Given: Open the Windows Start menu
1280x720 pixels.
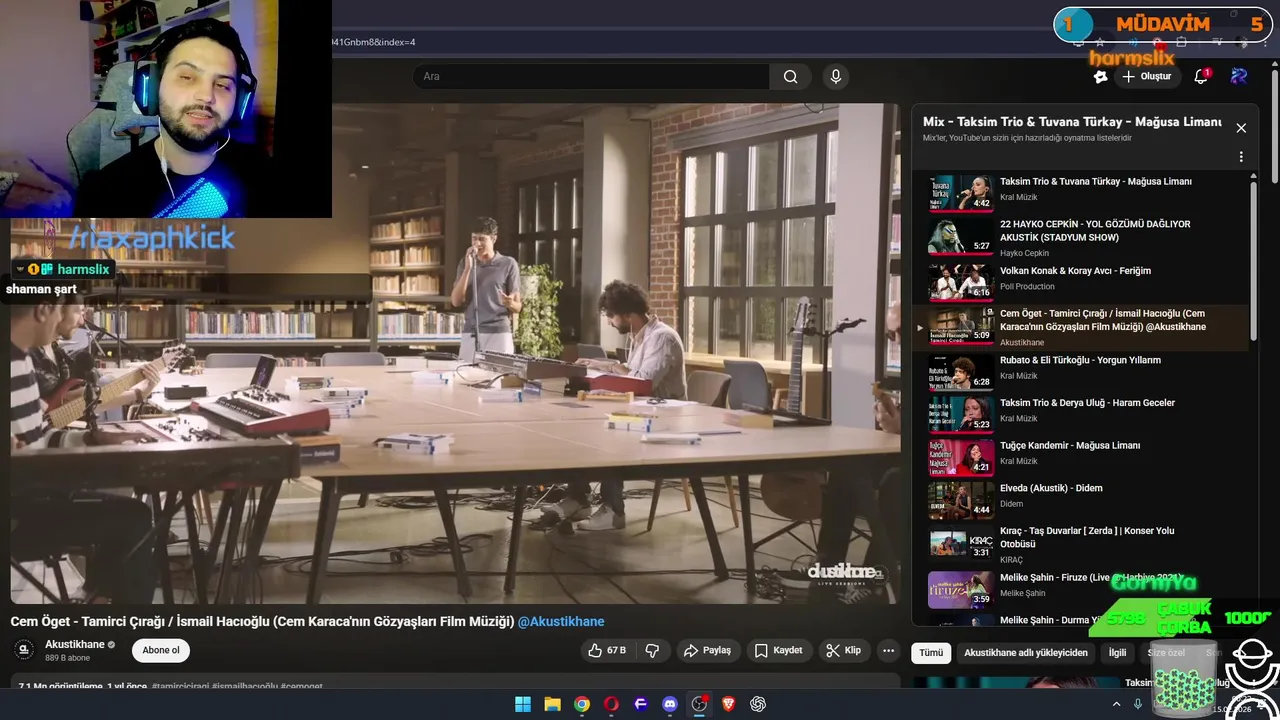Looking at the screenshot, I should [x=523, y=704].
